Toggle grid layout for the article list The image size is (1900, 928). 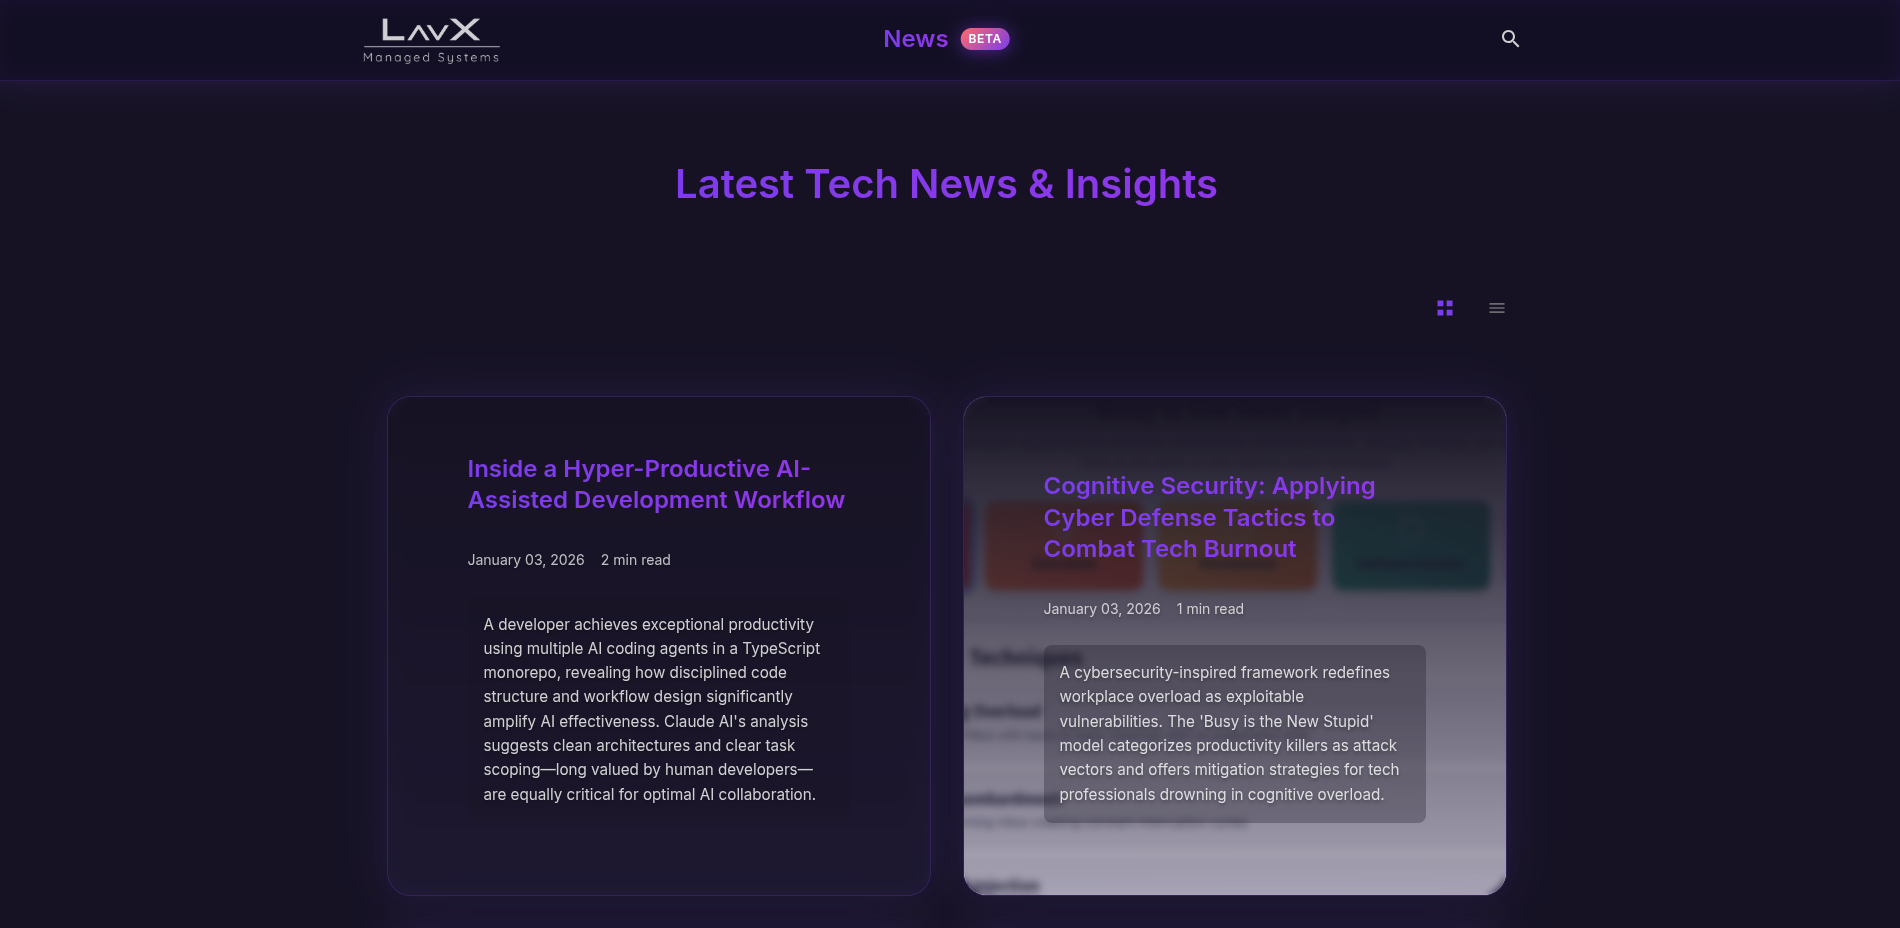[1444, 308]
